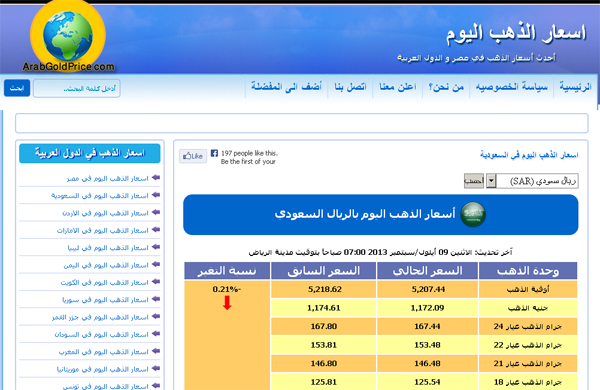Click arrow icon beside الامارات gold prices

(x=156, y=230)
